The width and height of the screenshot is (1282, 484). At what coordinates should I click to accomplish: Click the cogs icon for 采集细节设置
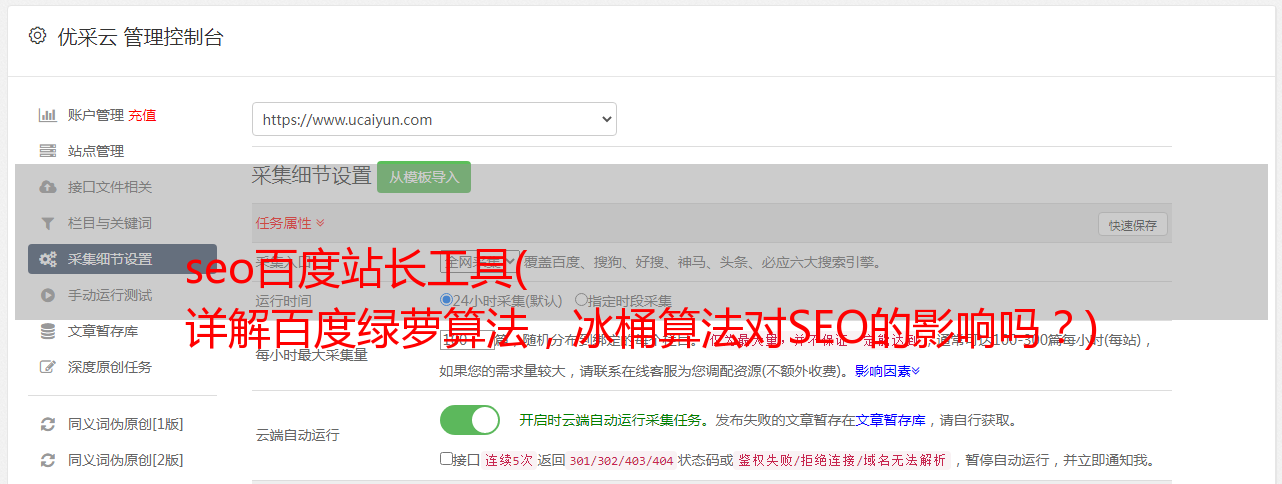click(47, 259)
